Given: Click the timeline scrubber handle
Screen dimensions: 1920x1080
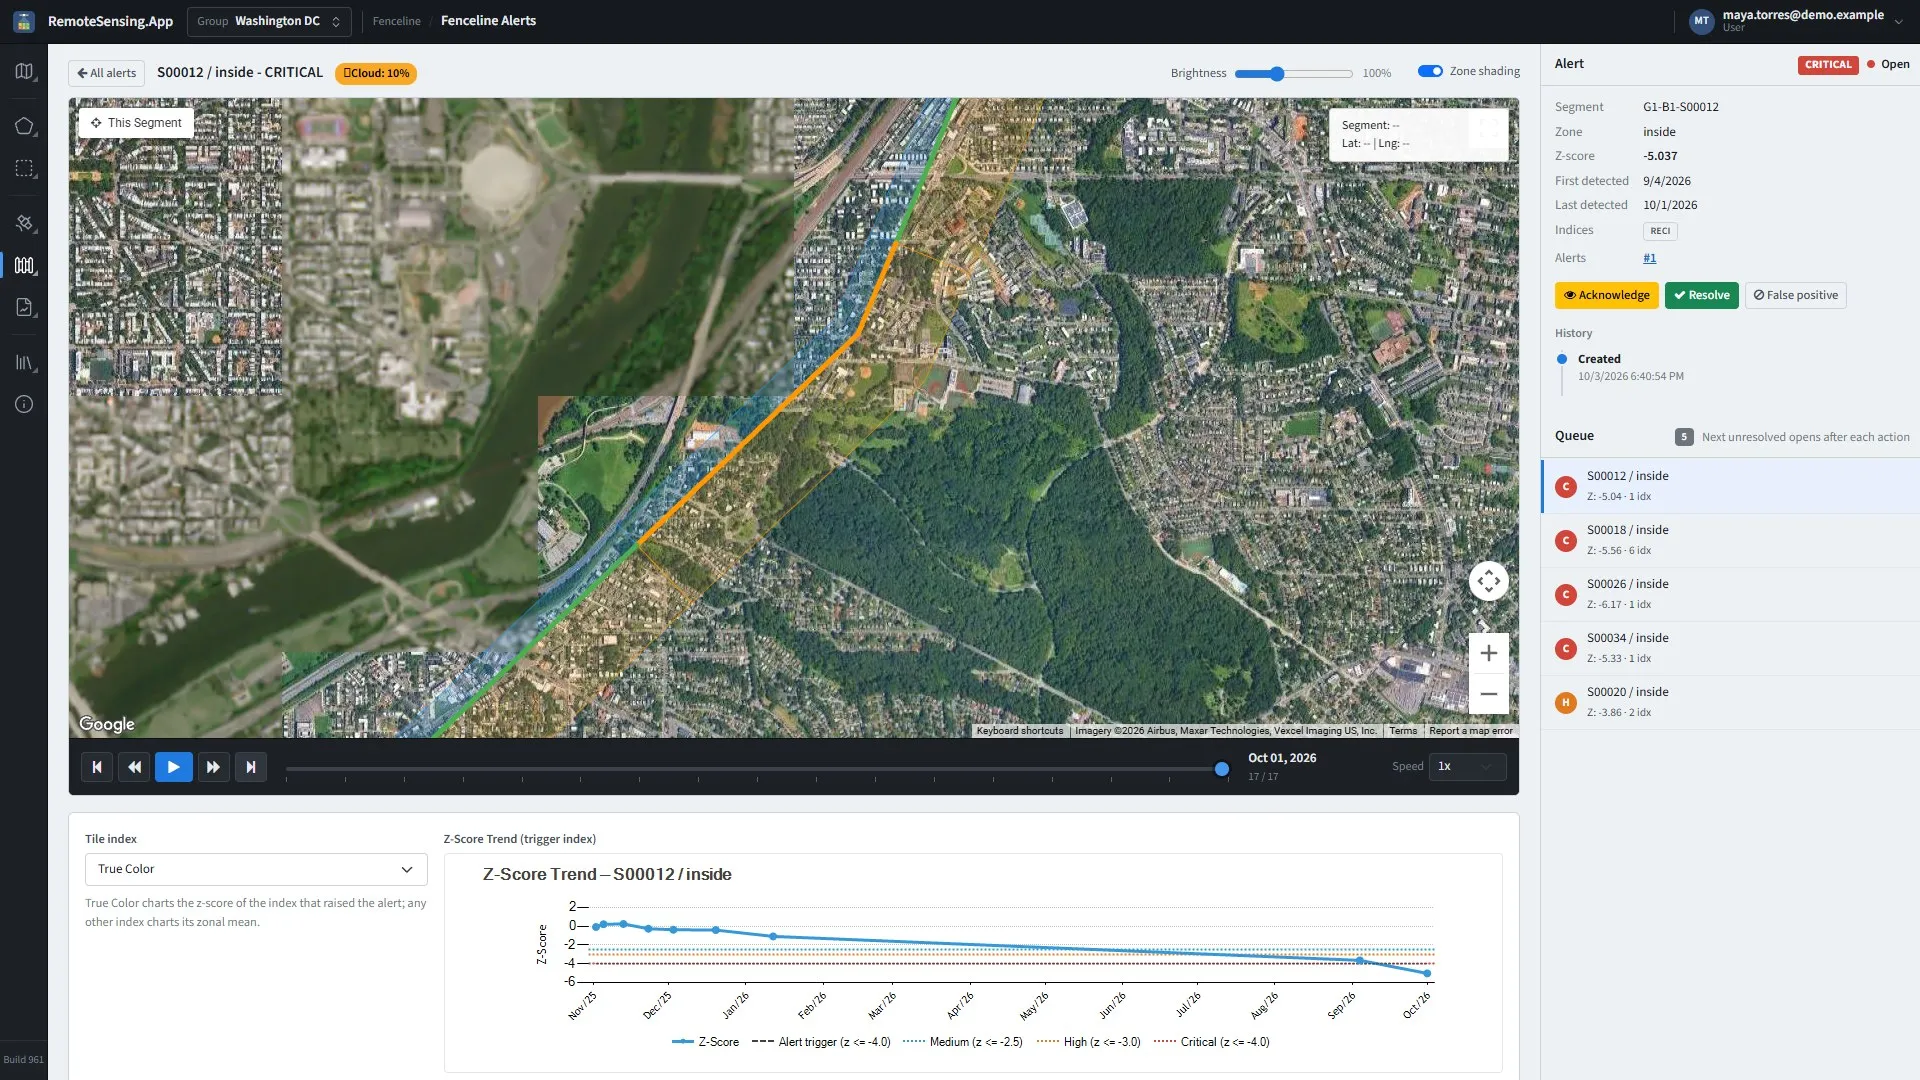Looking at the screenshot, I should [1221, 769].
